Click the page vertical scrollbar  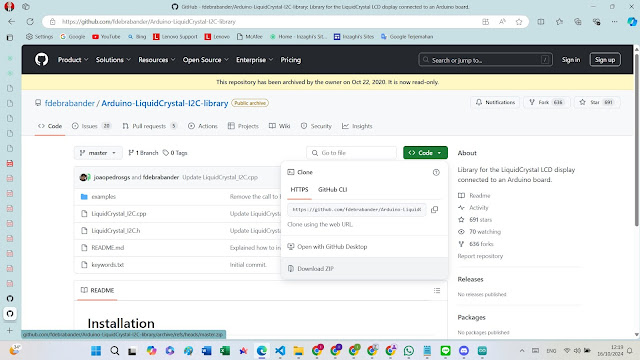(x=636, y=140)
